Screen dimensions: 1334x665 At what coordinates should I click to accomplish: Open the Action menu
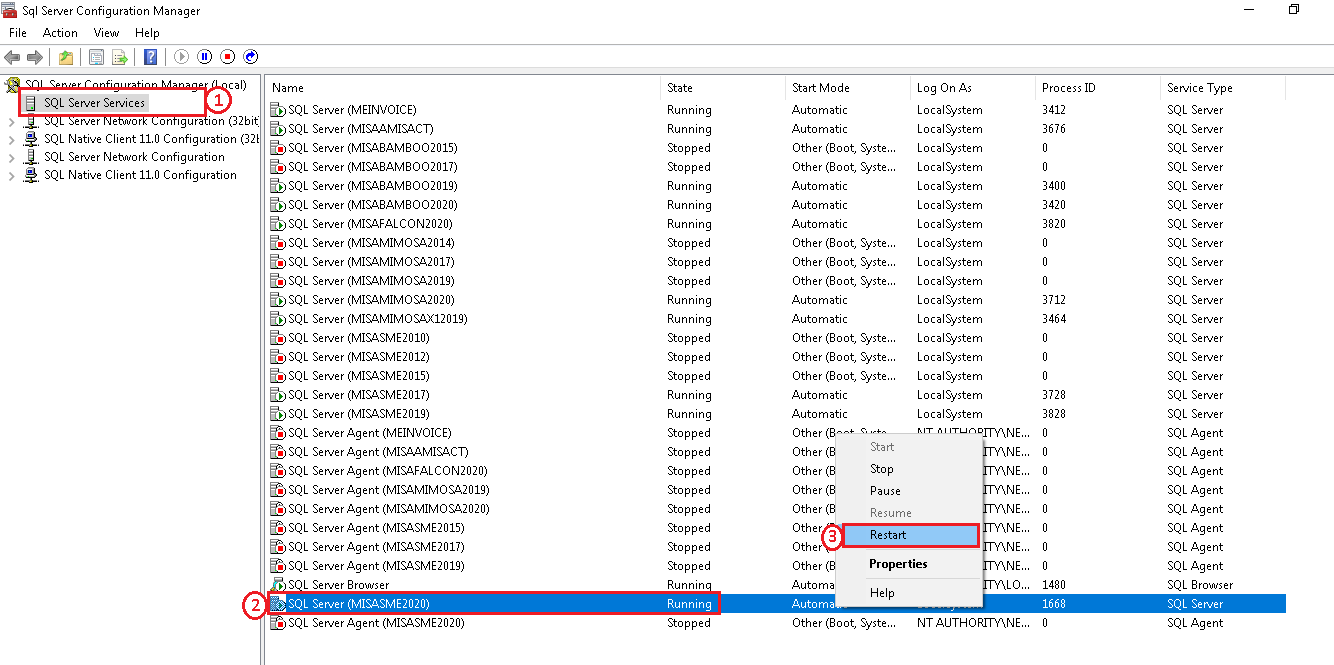point(60,33)
